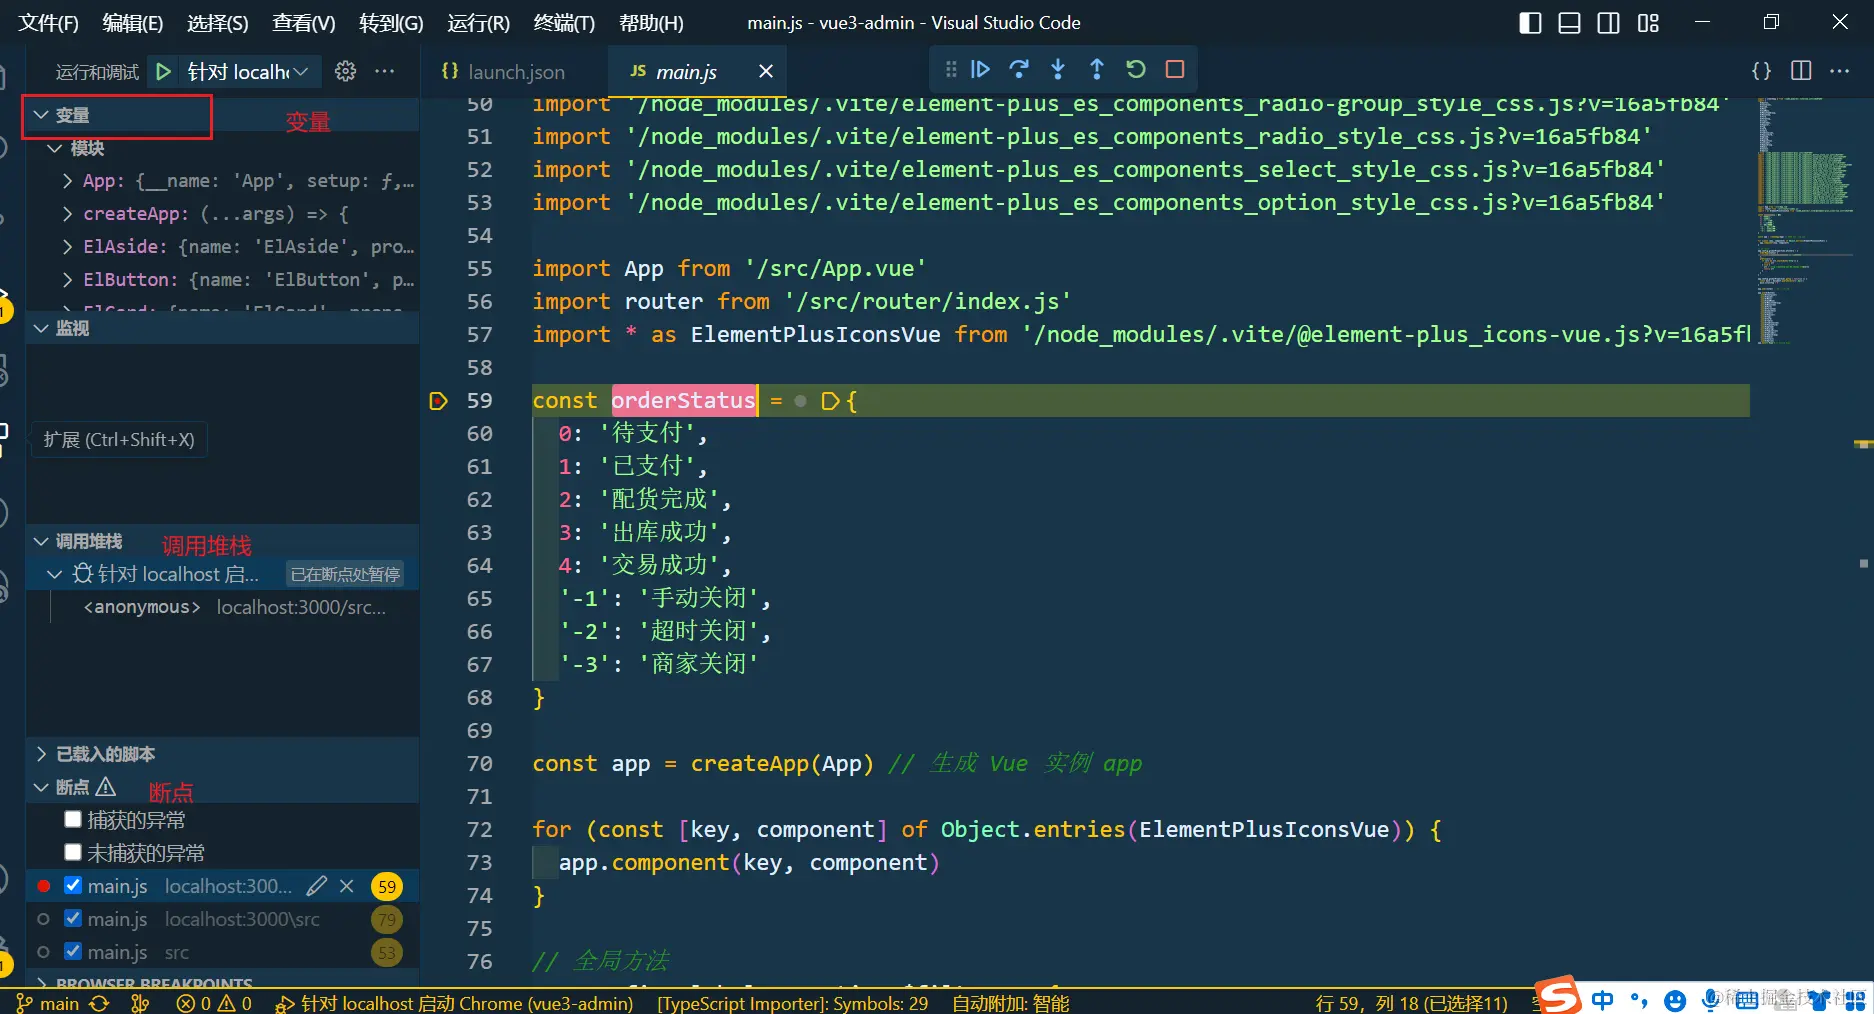Expand the ElButton variable

[68, 280]
